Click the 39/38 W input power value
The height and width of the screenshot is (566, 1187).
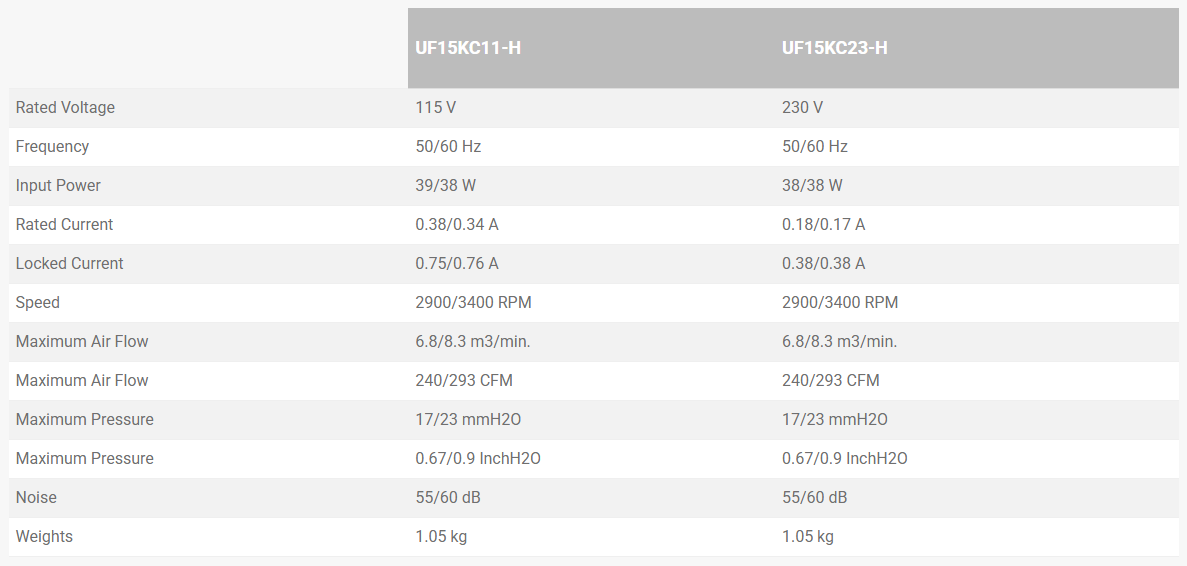(446, 185)
